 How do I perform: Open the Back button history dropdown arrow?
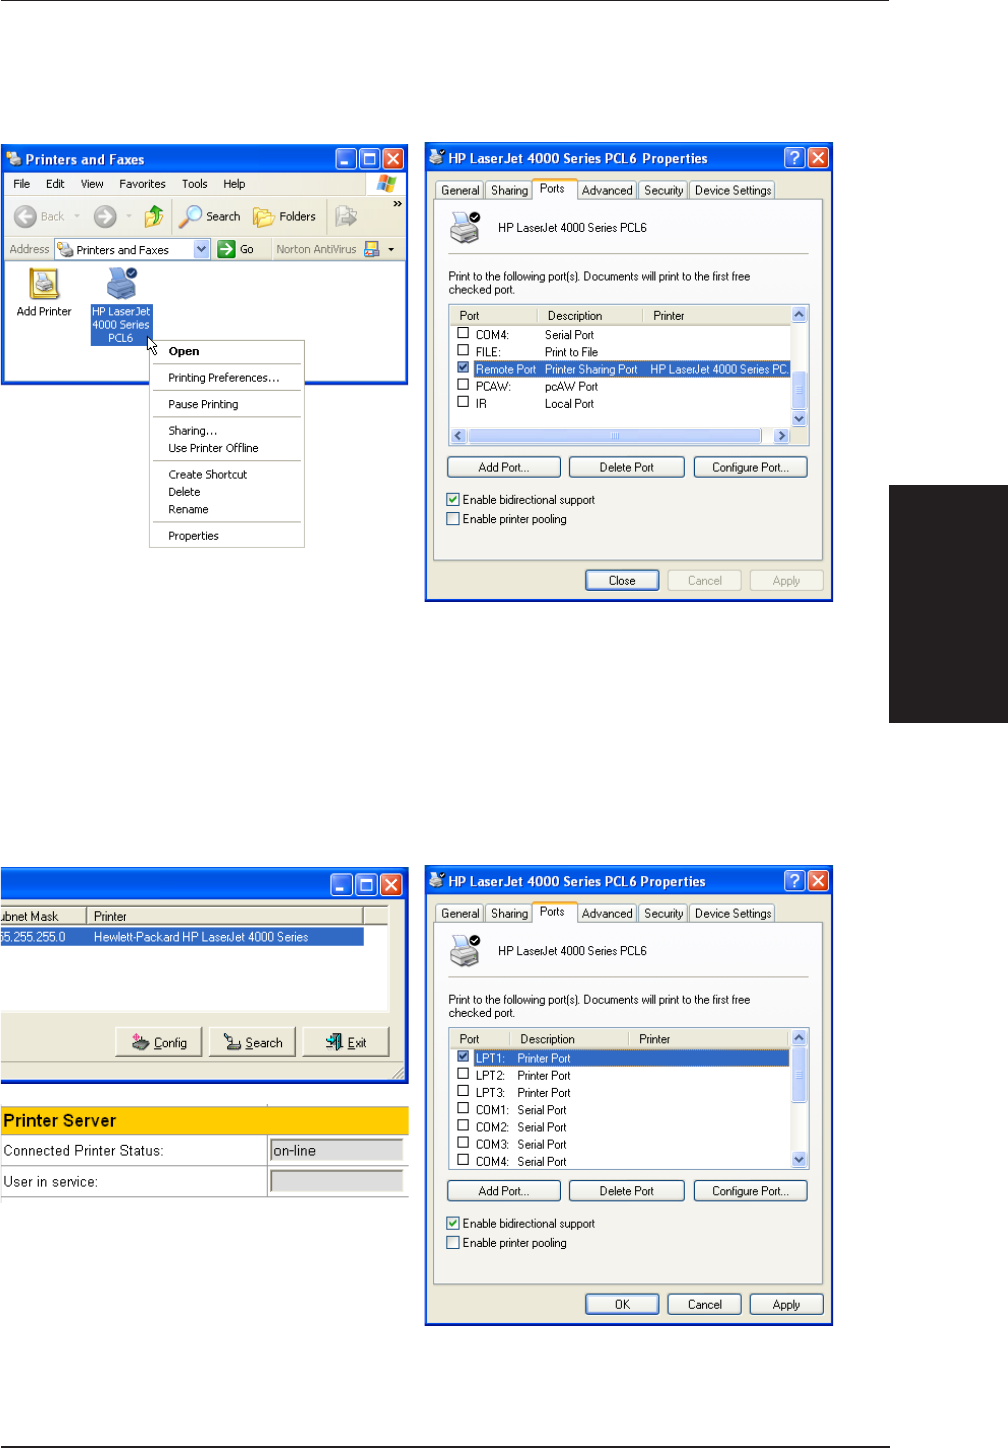pos(77,216)
